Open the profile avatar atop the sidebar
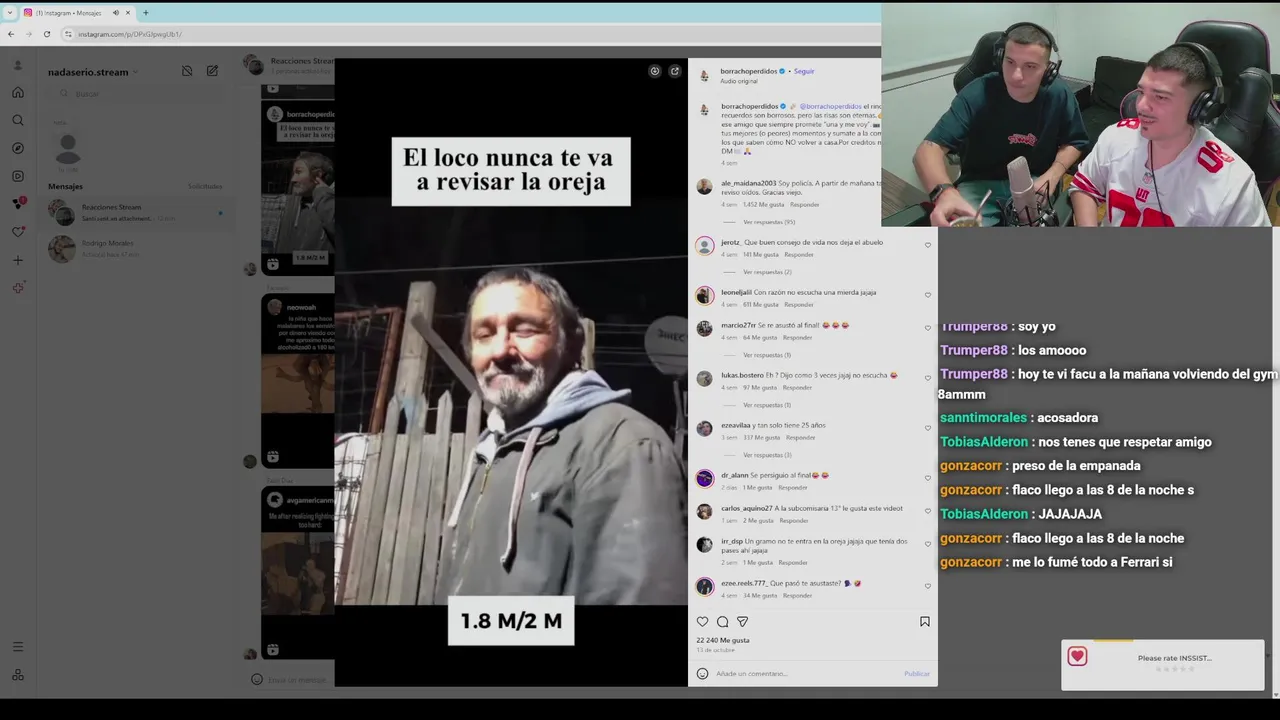Screen dimensions: 1280x720 point(18,65)
